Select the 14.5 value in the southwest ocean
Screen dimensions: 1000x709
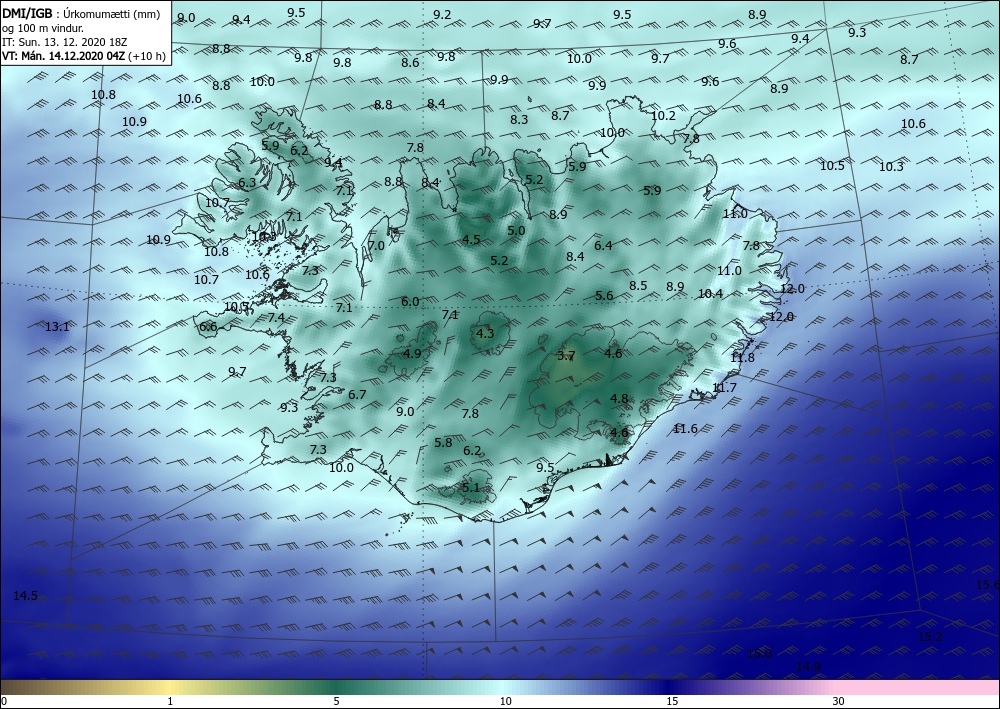(x=26, y=596)
